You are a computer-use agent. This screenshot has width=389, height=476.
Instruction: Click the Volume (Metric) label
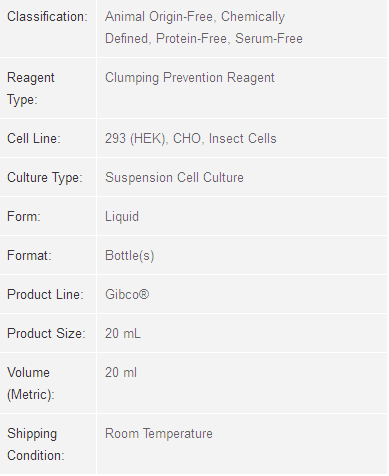click(x=31, y=383)
